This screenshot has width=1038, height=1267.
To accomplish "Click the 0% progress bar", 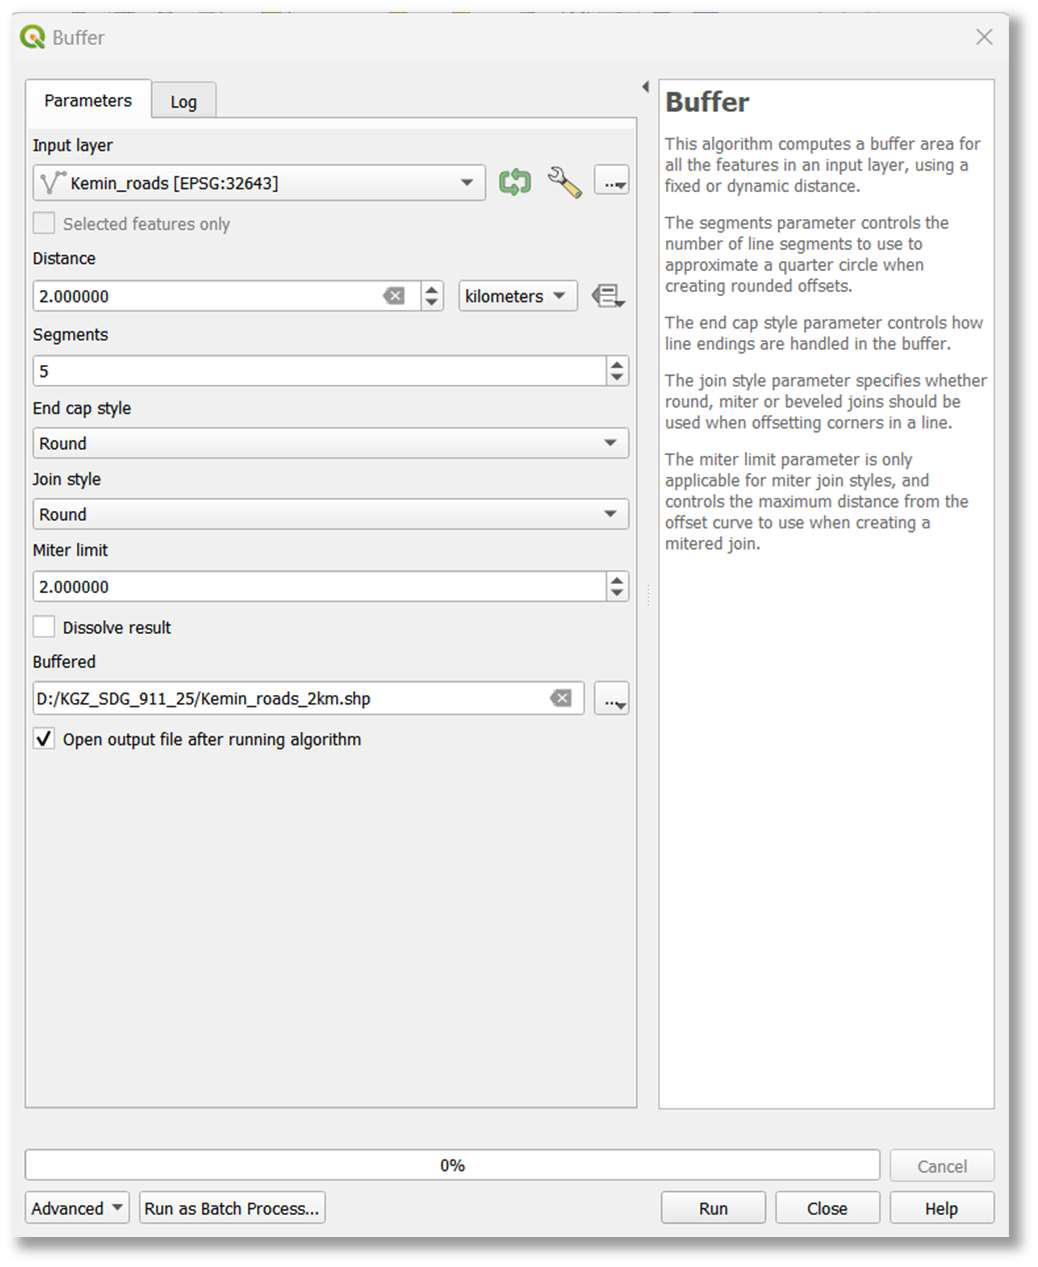I will point(452,1165).
